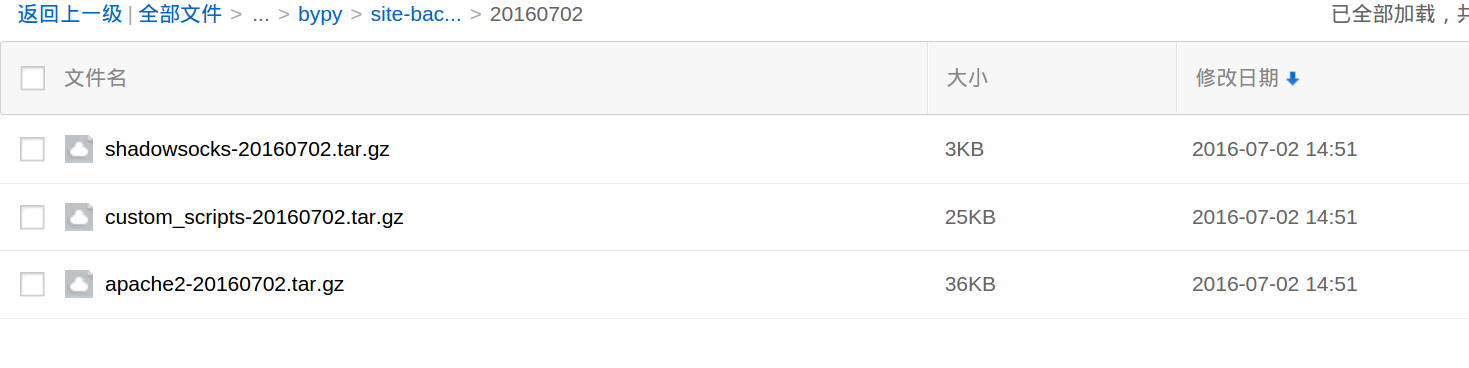Screen dimensions: 1469x368
Task: Toggle the apache2-20160702.tar.gz checkbox
Action: pos(33,284)
